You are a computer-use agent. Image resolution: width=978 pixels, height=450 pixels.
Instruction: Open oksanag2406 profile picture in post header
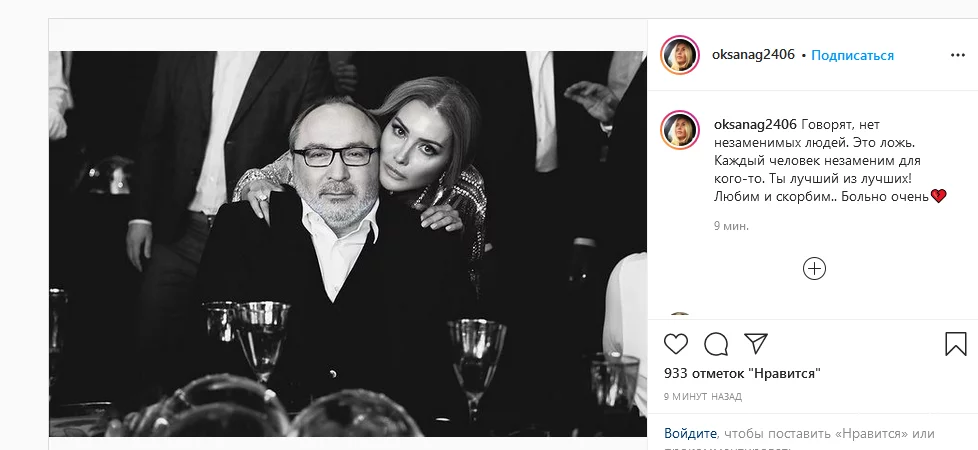pyautogui.click(x=679, y=55)
